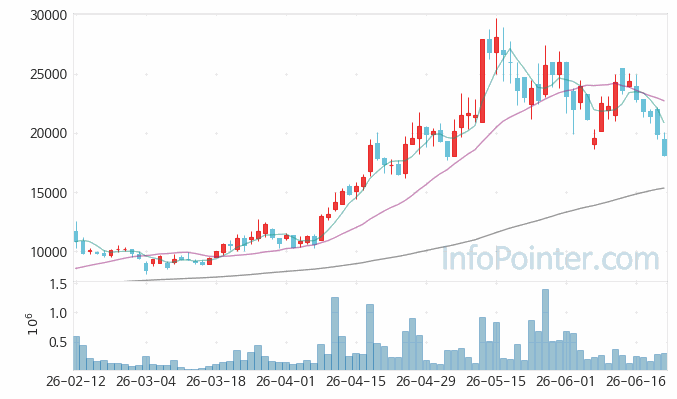Click the 25000 price axis label
The width and height of the screenshot is (677, 399).
pyautogui.click(x=49, y=74)
